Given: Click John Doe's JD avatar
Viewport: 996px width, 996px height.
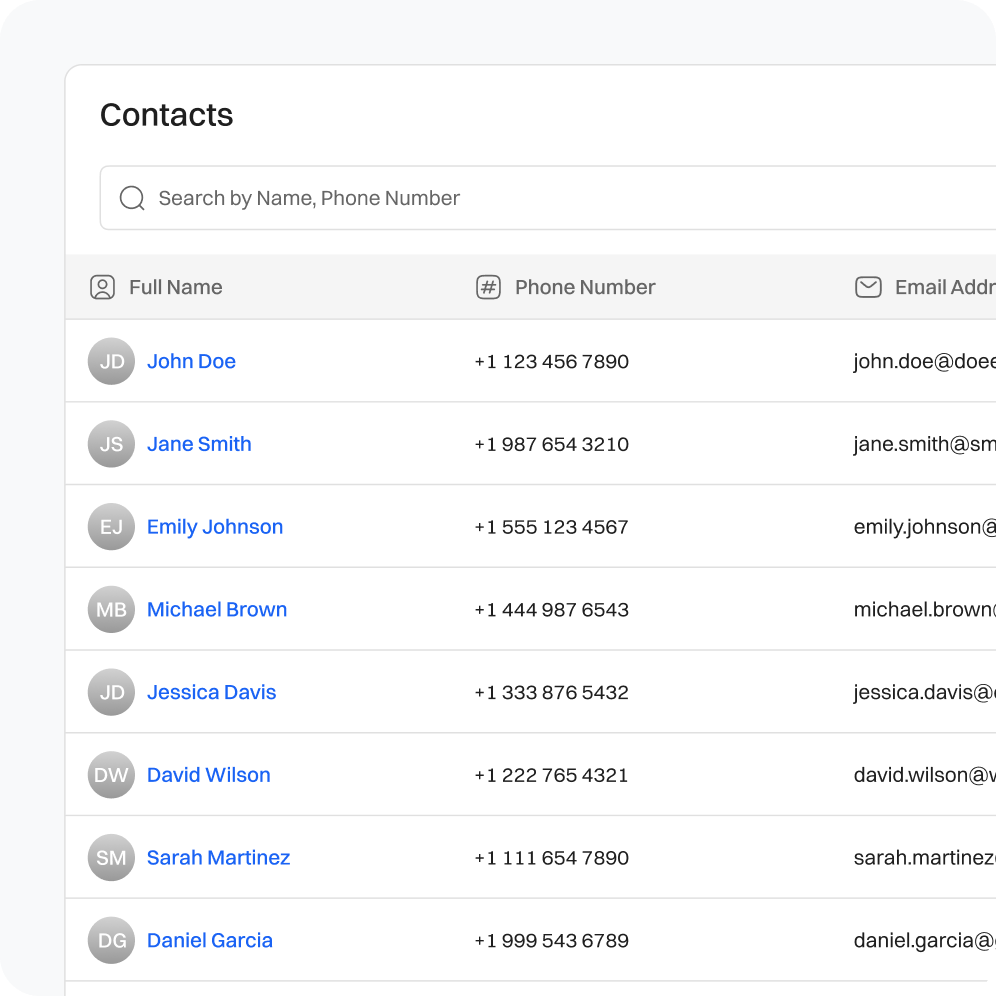Looking at the screenshot, I should click(111, 361).
